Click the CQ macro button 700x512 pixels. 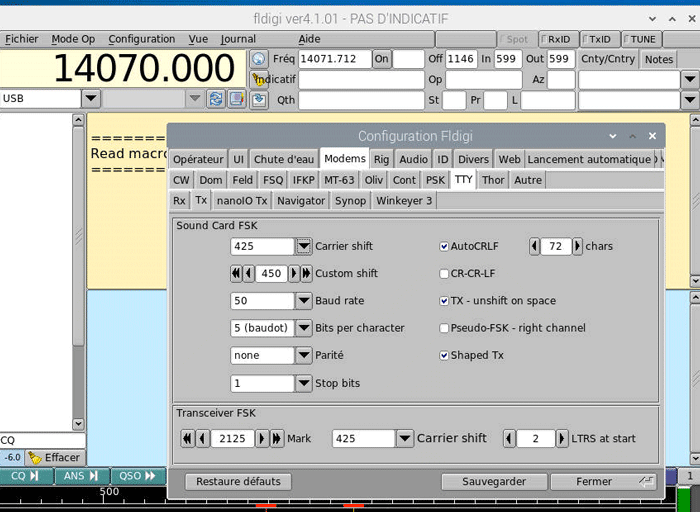(x=26, y=476)
